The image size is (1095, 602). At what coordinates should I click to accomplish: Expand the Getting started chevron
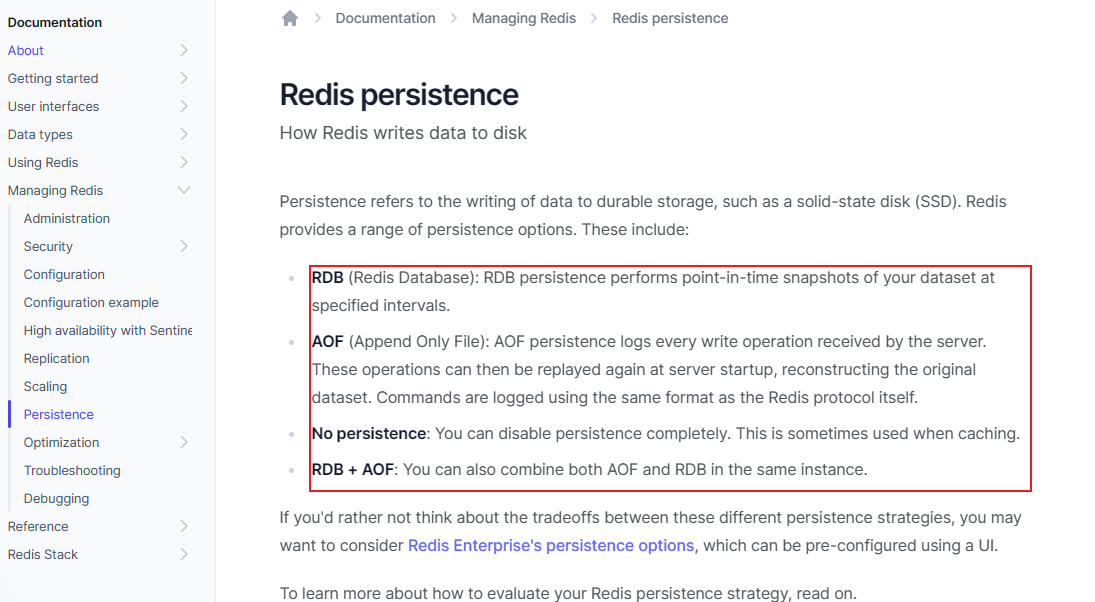point(184,78)
